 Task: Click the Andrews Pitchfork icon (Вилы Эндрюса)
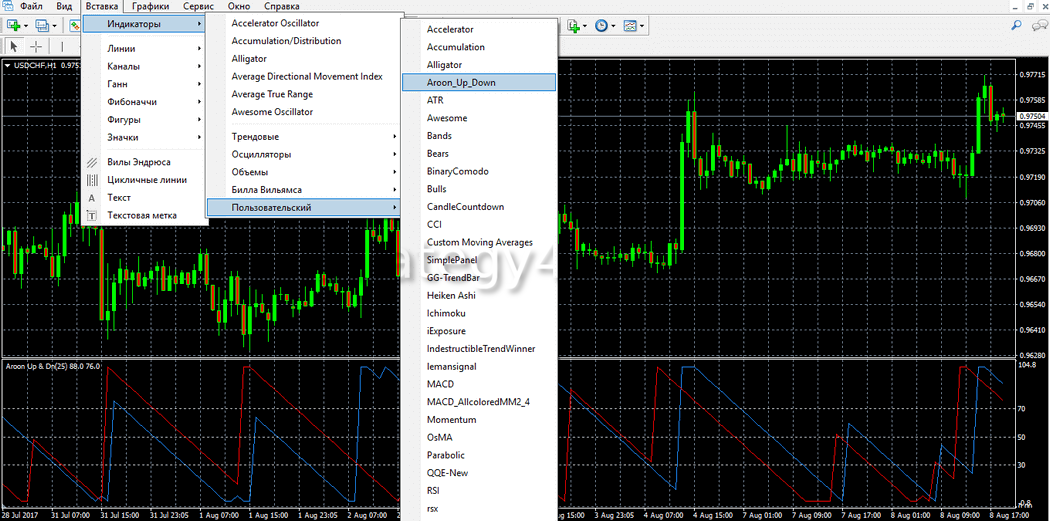click(92, 162)
